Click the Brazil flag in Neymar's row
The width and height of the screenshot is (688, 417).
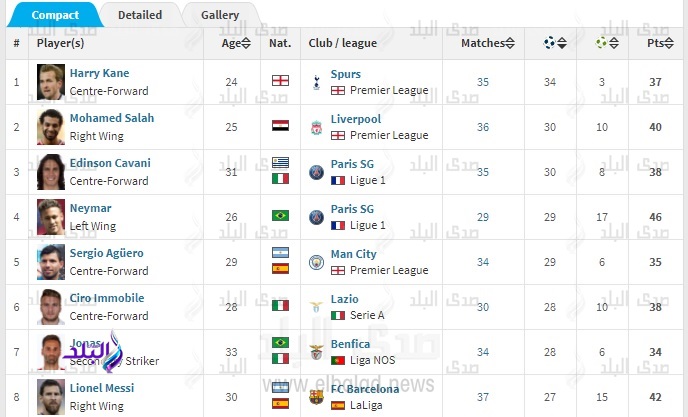point(280,216)
